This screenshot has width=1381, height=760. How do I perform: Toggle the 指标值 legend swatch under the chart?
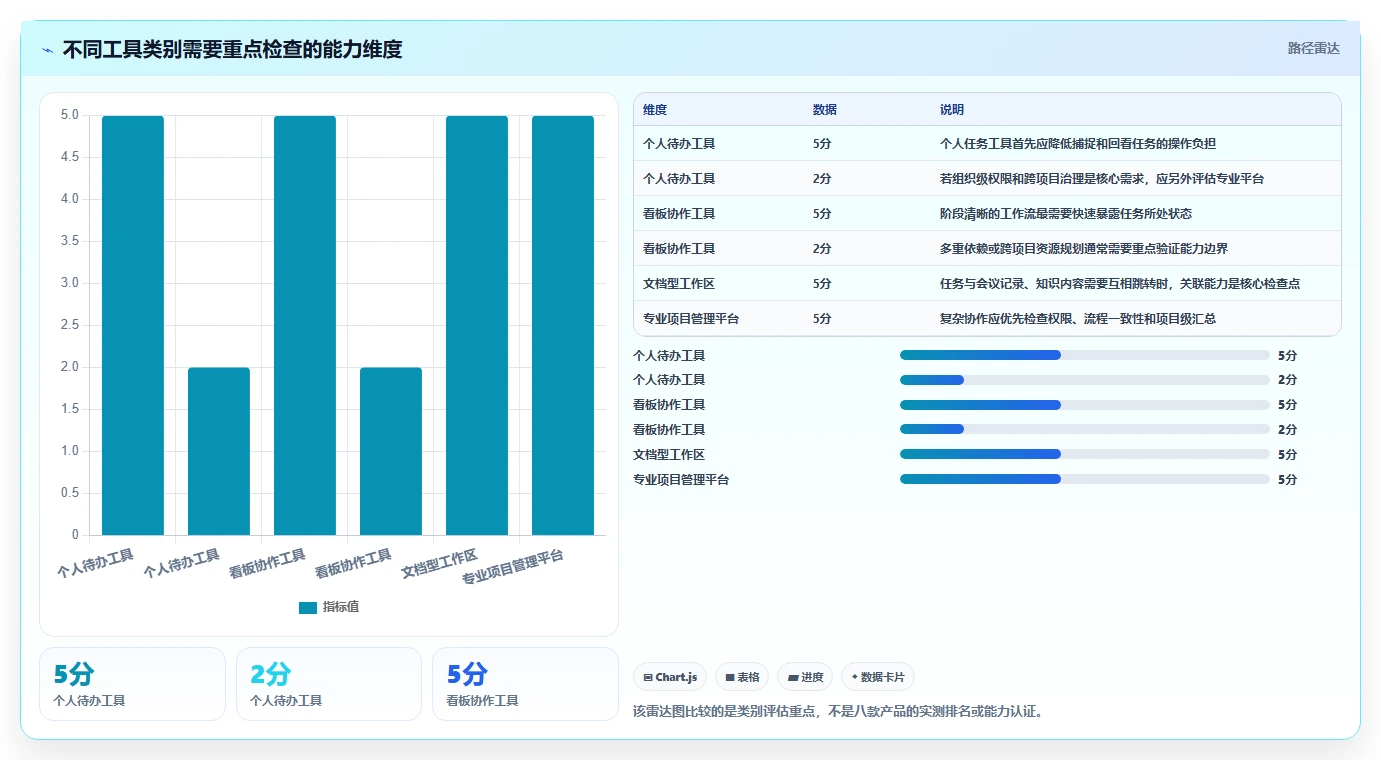coord(308,607)
